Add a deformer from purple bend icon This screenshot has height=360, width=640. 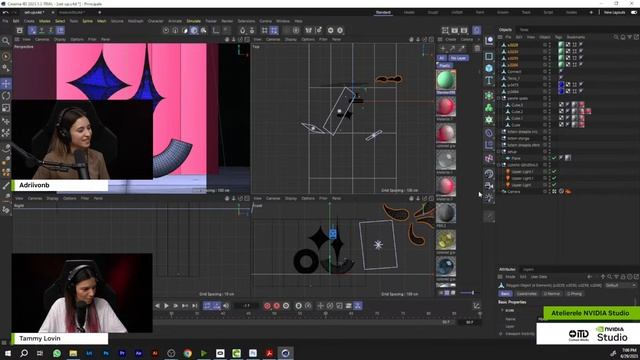click(x=489, y=133)
